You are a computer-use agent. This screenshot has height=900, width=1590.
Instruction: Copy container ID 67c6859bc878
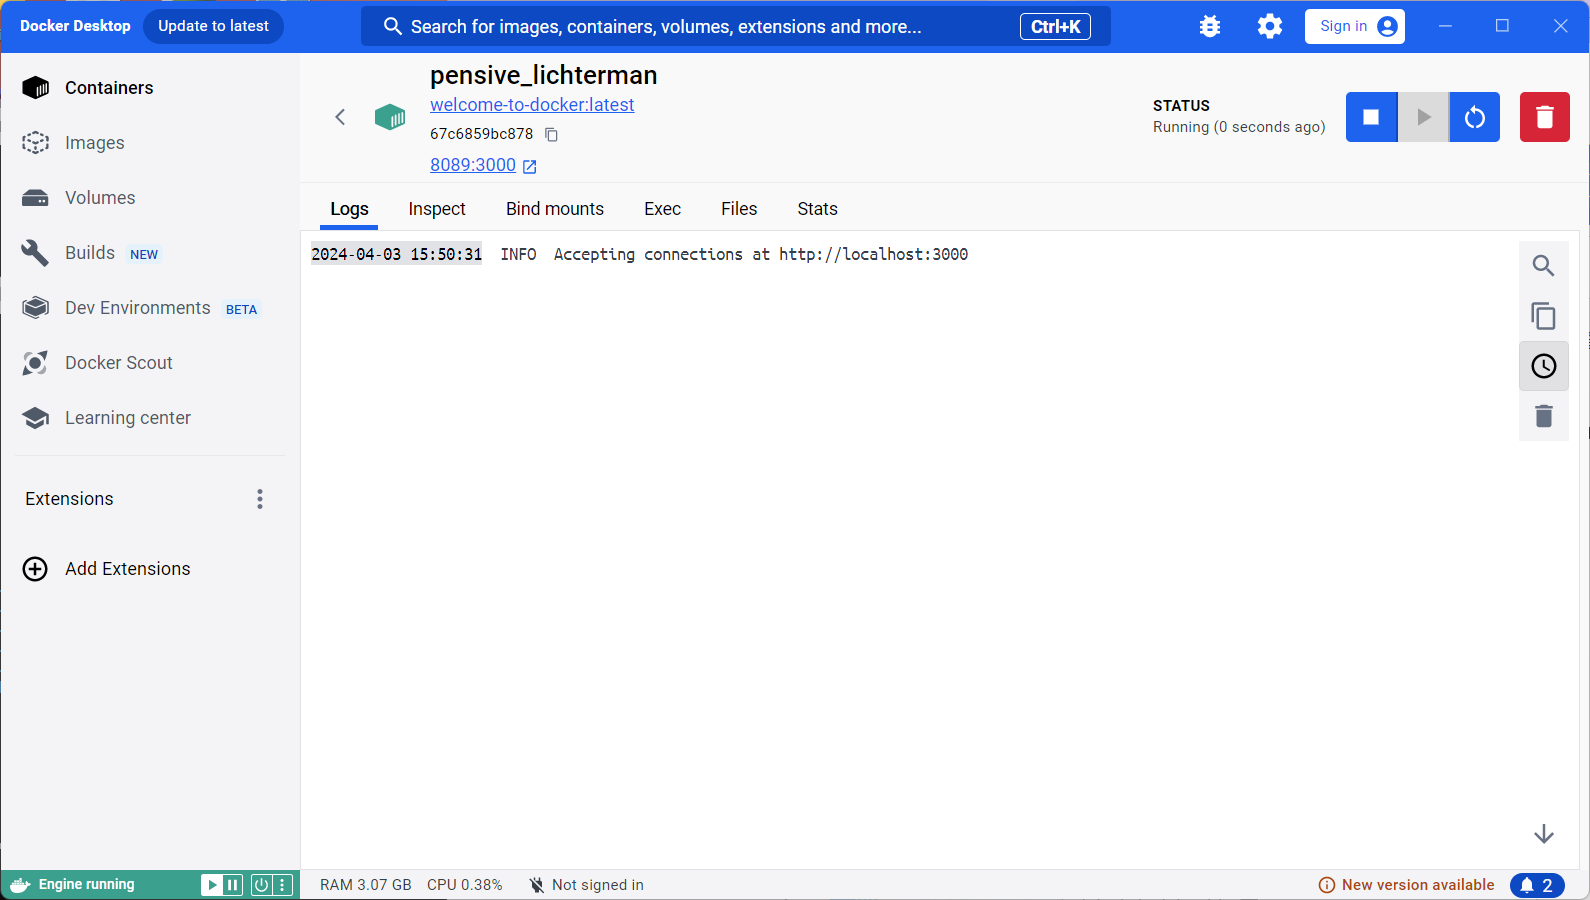click(551, 134)
